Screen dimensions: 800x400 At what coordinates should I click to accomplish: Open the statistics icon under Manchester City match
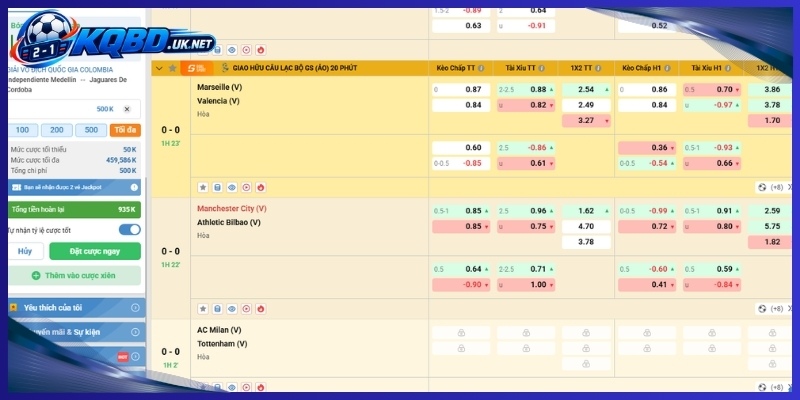coord(217,309)
